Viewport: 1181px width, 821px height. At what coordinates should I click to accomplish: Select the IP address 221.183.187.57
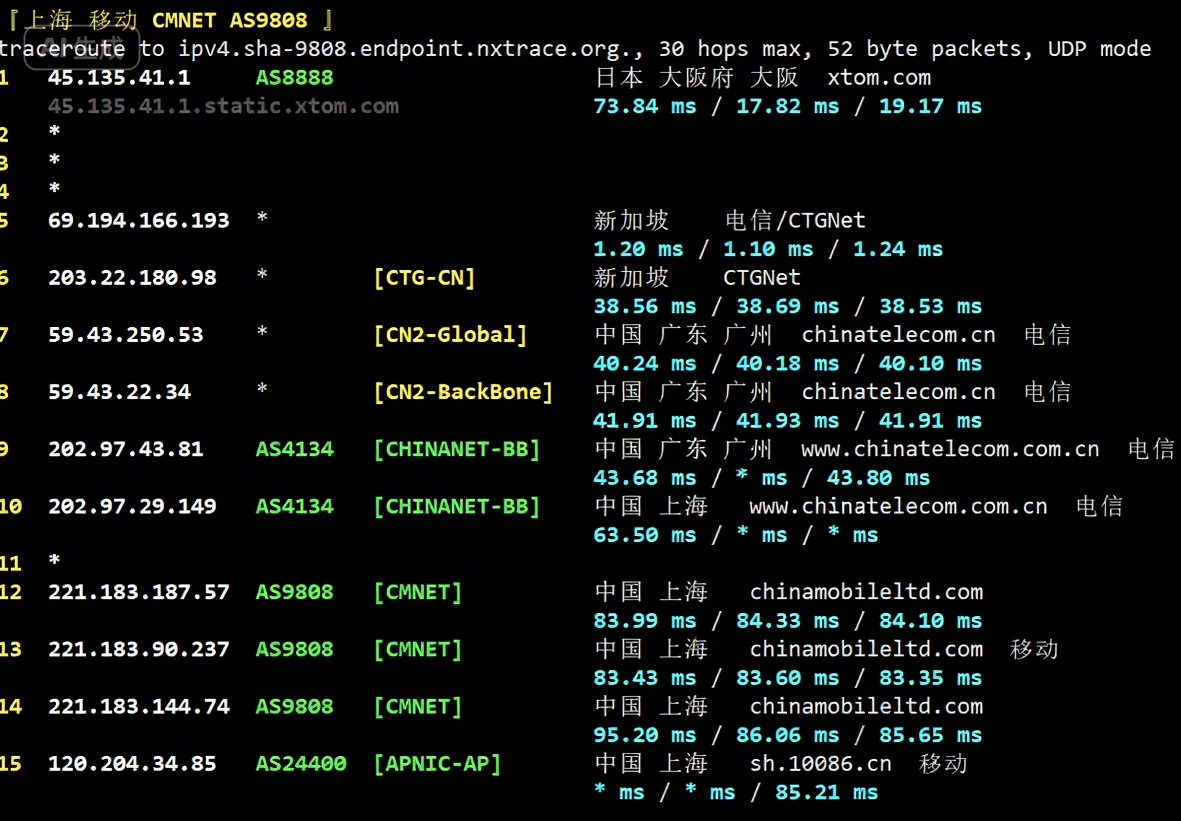138,592
